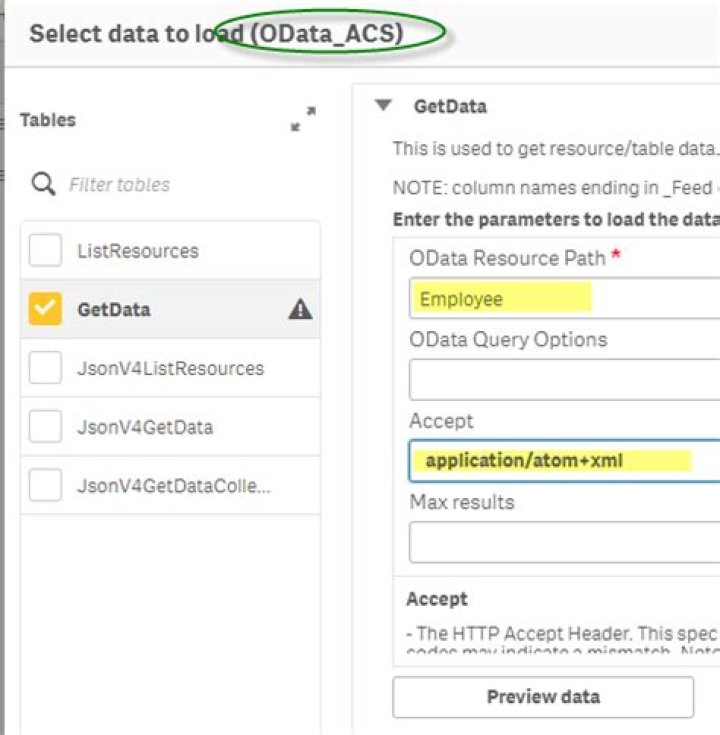720x735 pixels.
Task: Click the Filter tables search field
Action: click(x=173, y=184)
